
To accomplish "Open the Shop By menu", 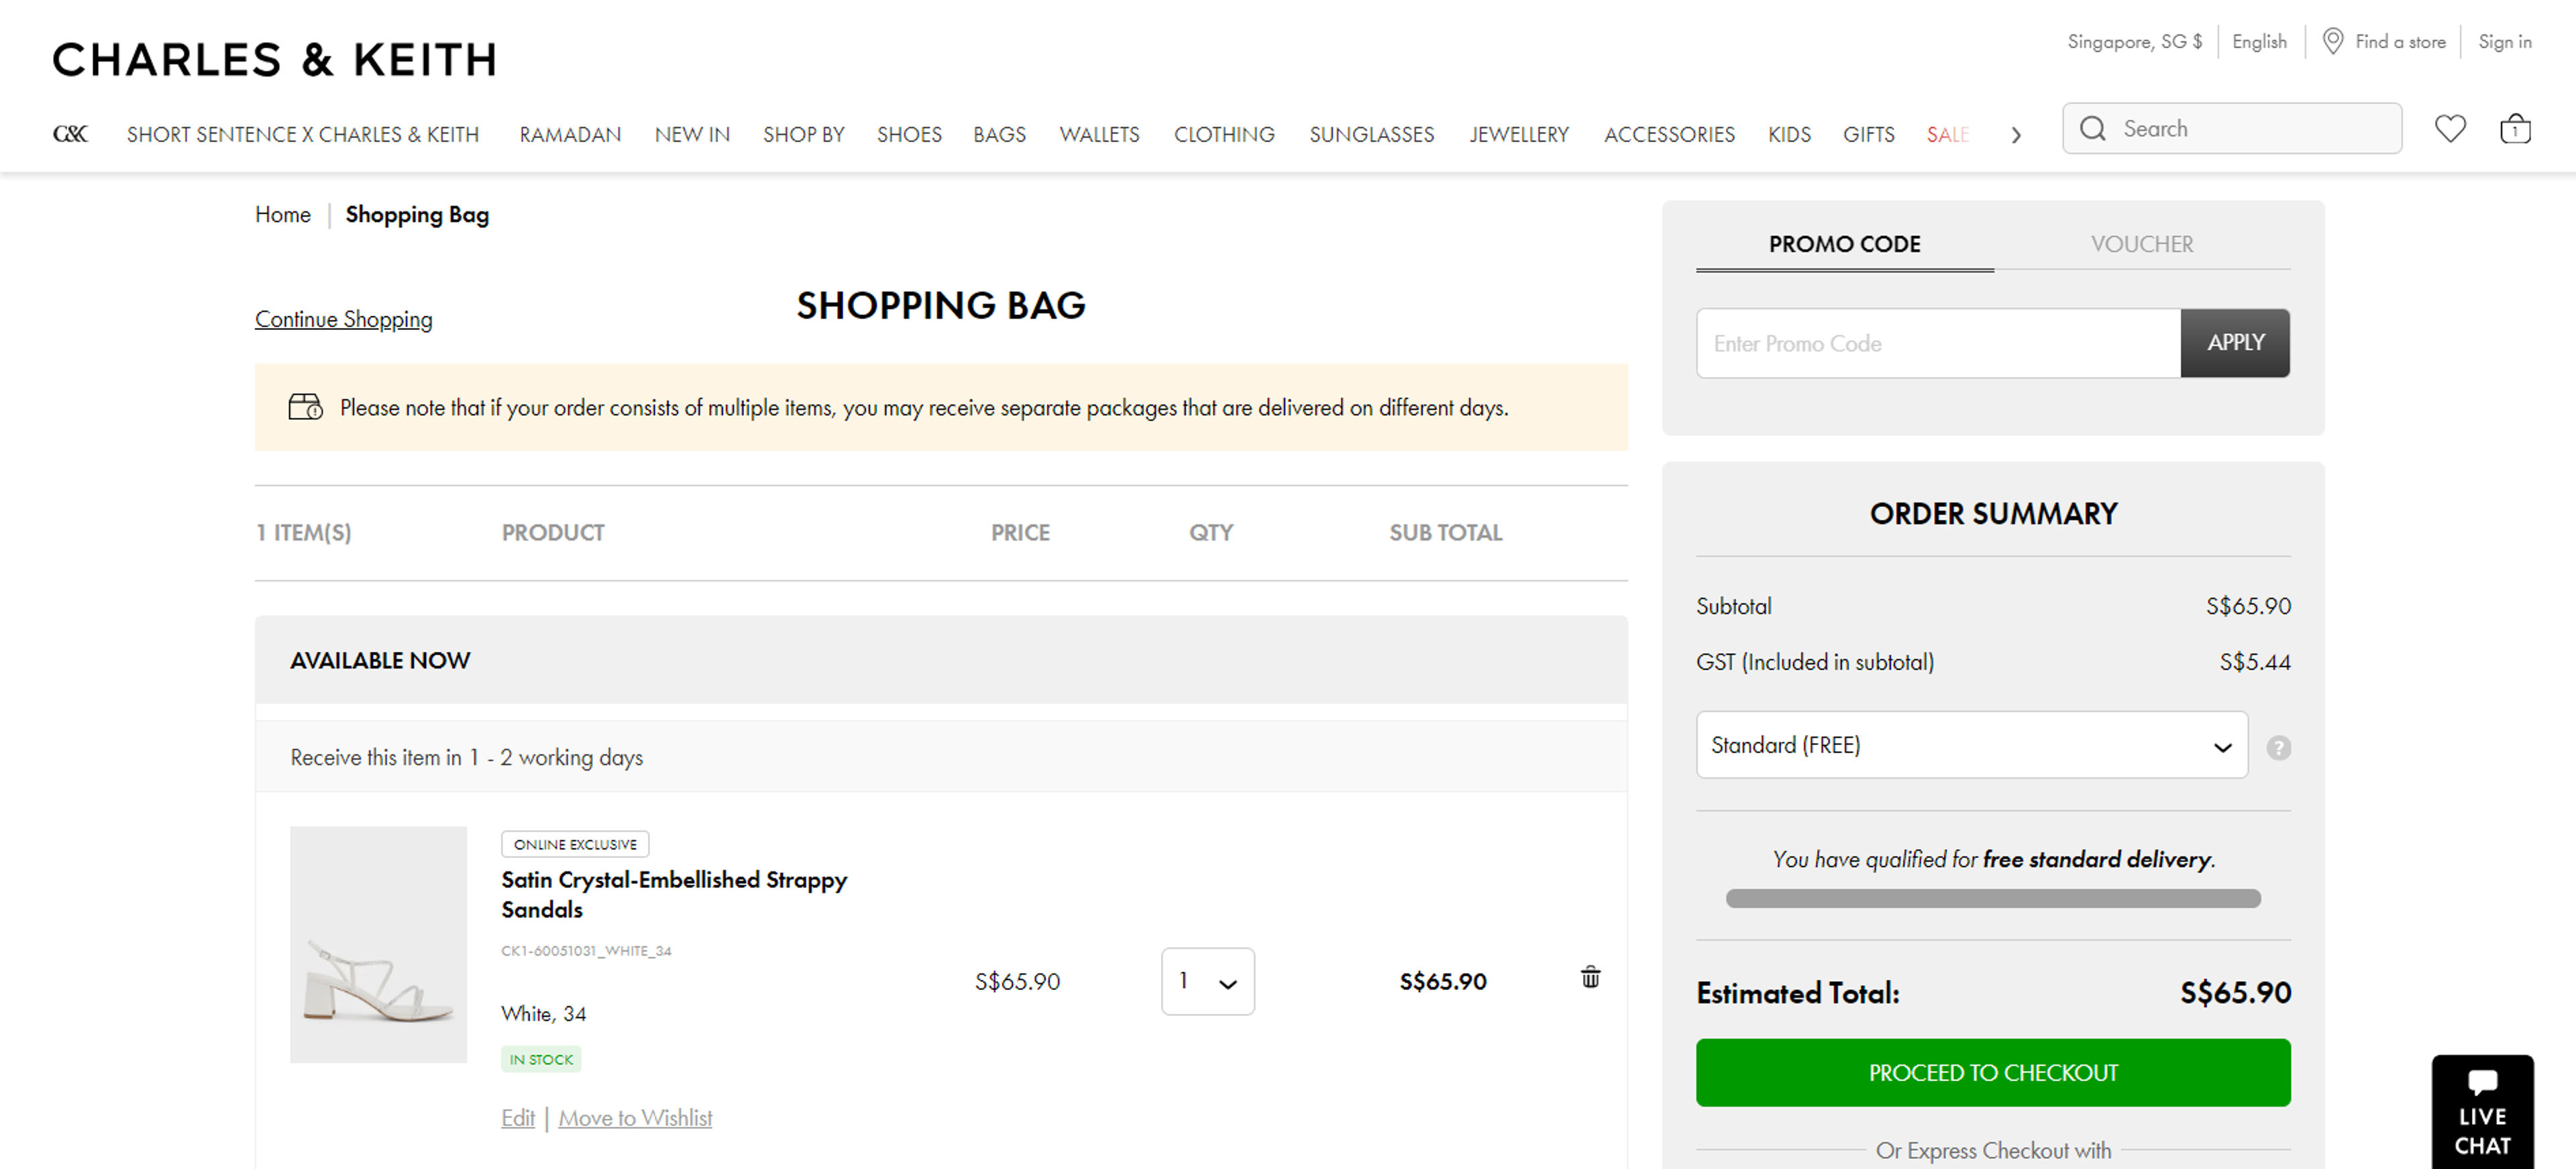I will click(803, 134).
